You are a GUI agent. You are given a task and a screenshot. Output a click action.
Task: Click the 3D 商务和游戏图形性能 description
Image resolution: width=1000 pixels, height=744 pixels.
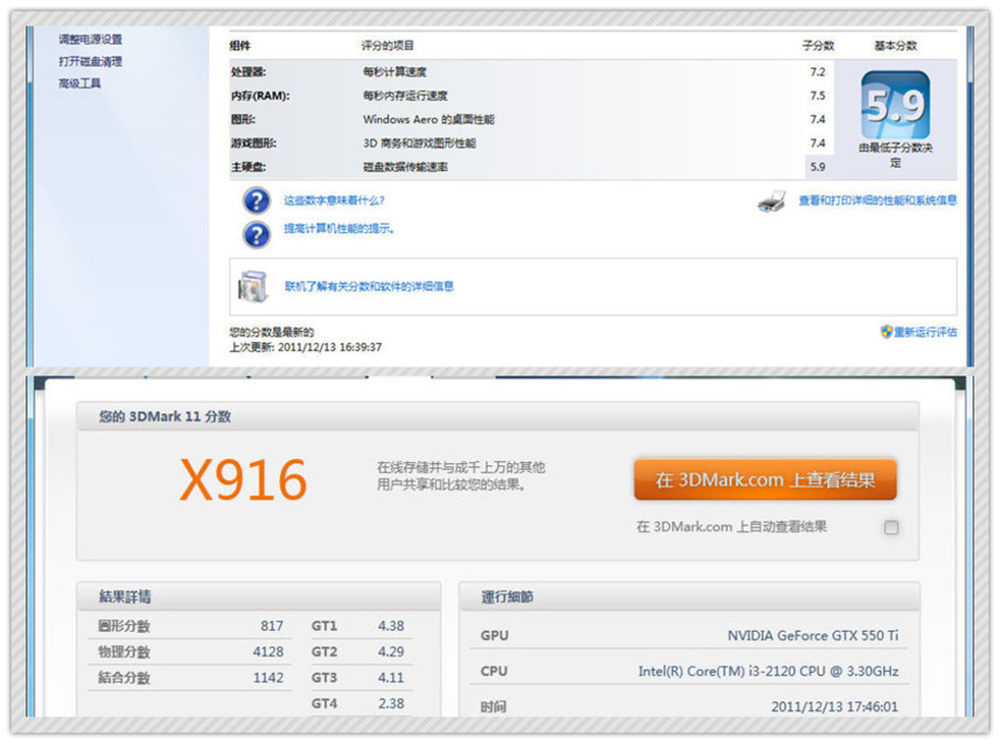[420, 143]
